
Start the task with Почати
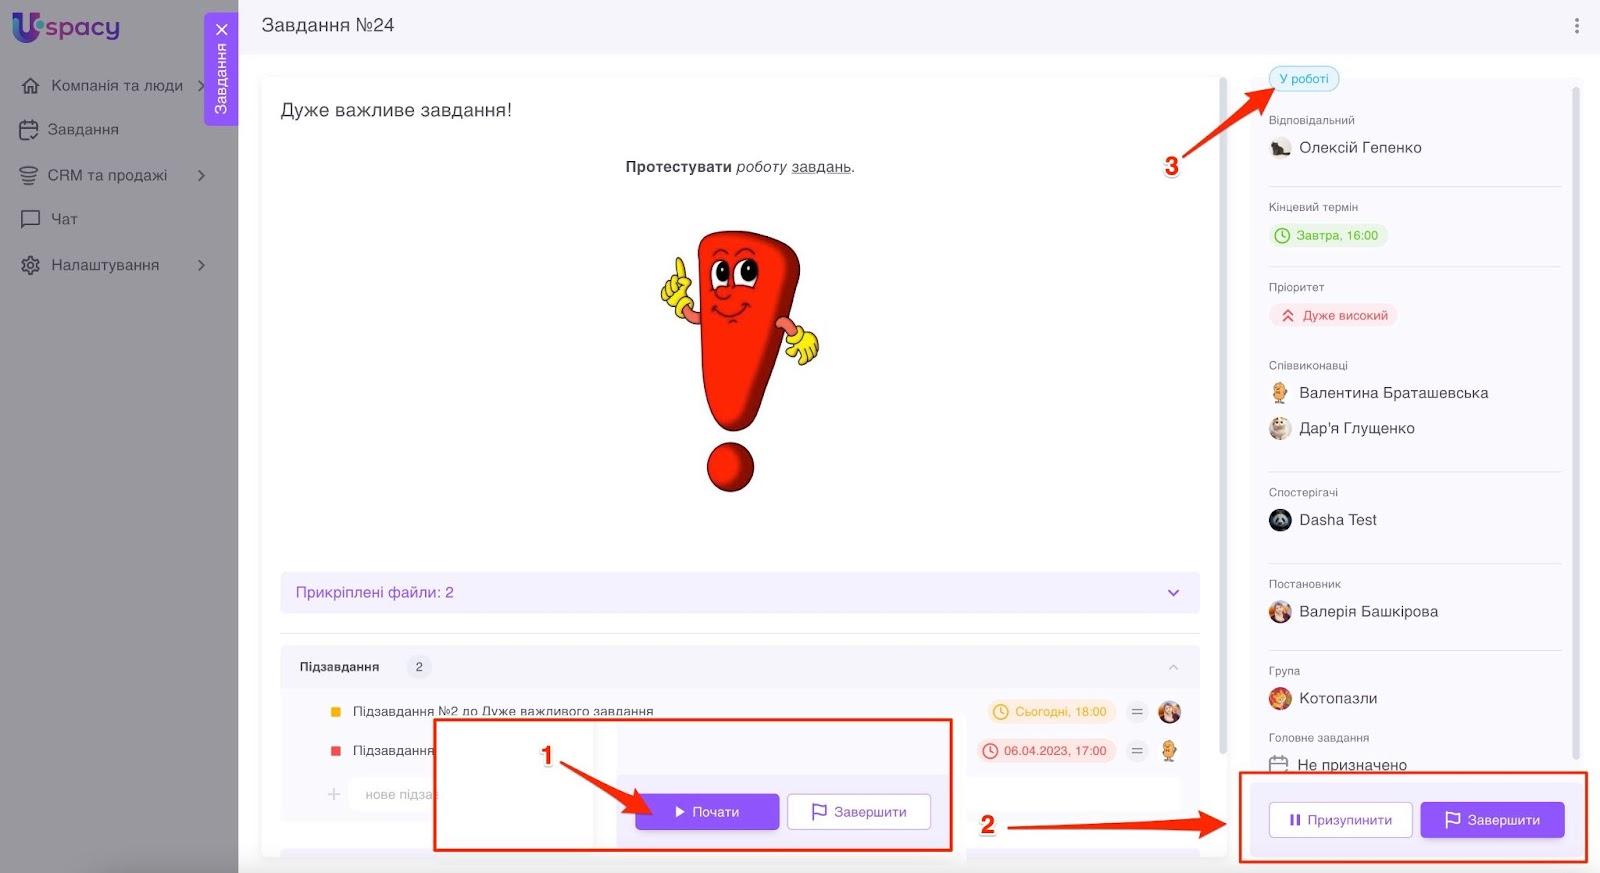pos(707,812)
